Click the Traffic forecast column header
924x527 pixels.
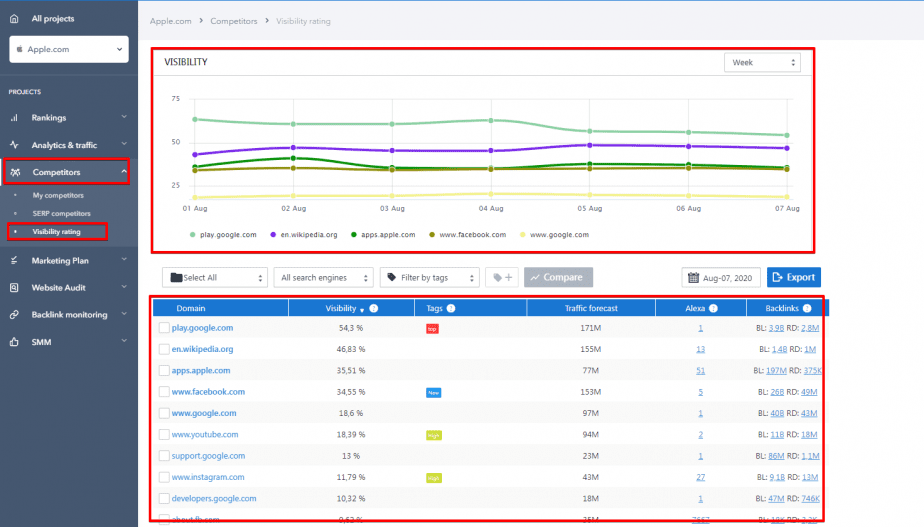591,308
